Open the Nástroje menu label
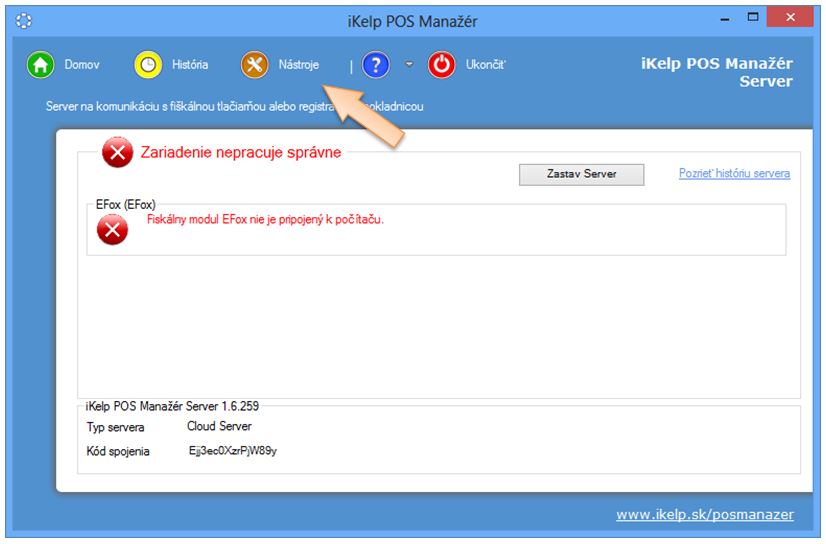The width and height of the screenshot is (826, 544). coord(299,65)
